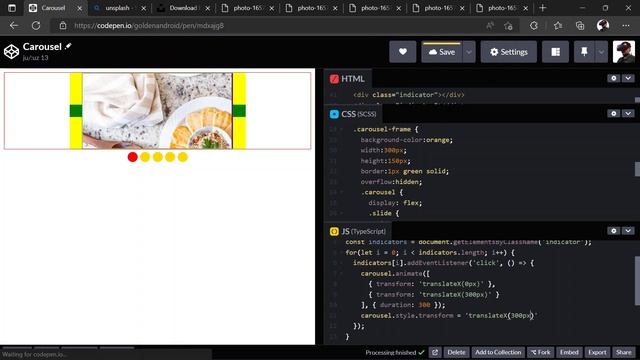
Task: Close the Download tab
Action: click(207, 8)
